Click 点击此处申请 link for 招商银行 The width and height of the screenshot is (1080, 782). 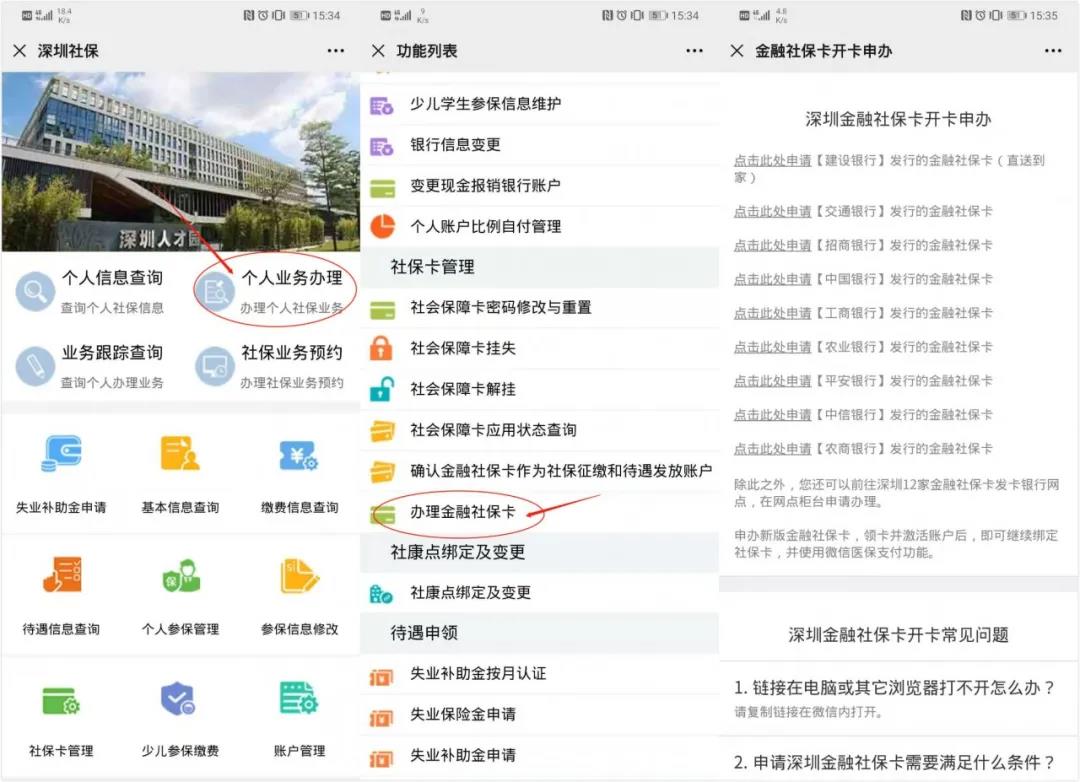(772, 245)
